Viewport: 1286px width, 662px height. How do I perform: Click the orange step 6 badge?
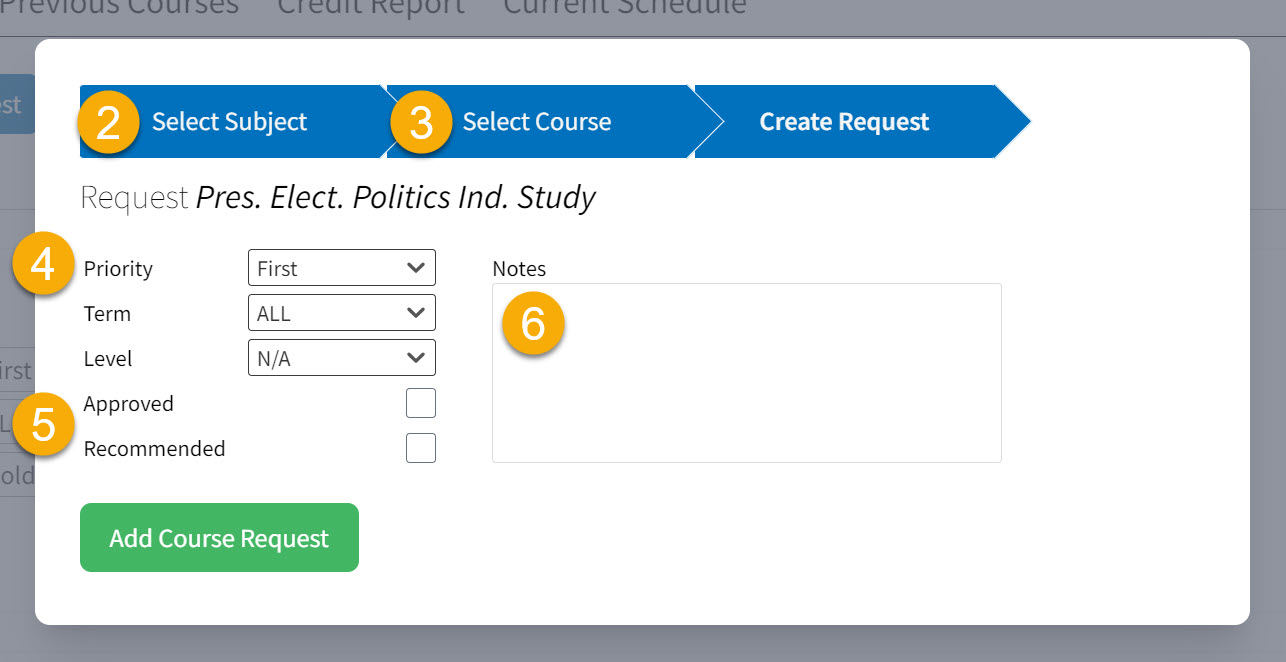tap(533, 323)
